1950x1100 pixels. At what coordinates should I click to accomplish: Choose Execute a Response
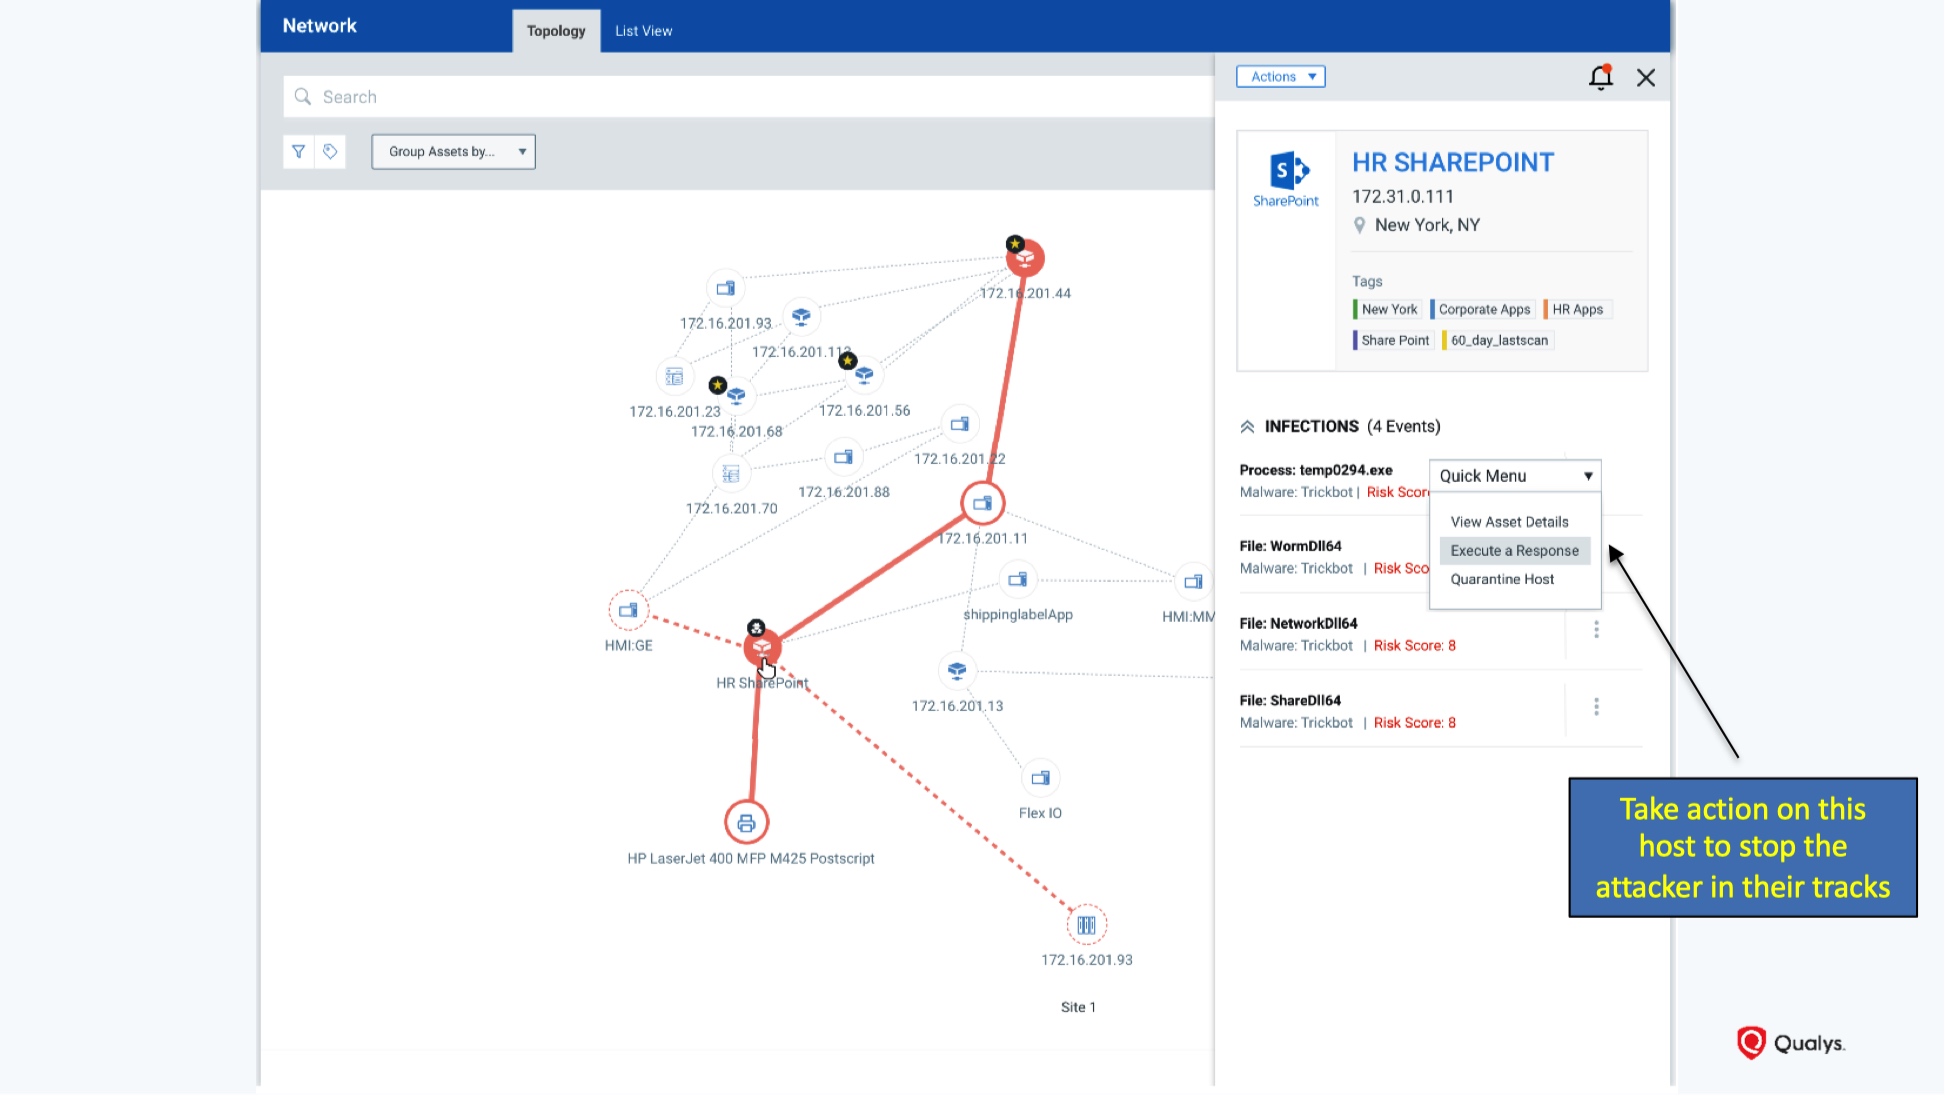click(x=1514, y=551)
